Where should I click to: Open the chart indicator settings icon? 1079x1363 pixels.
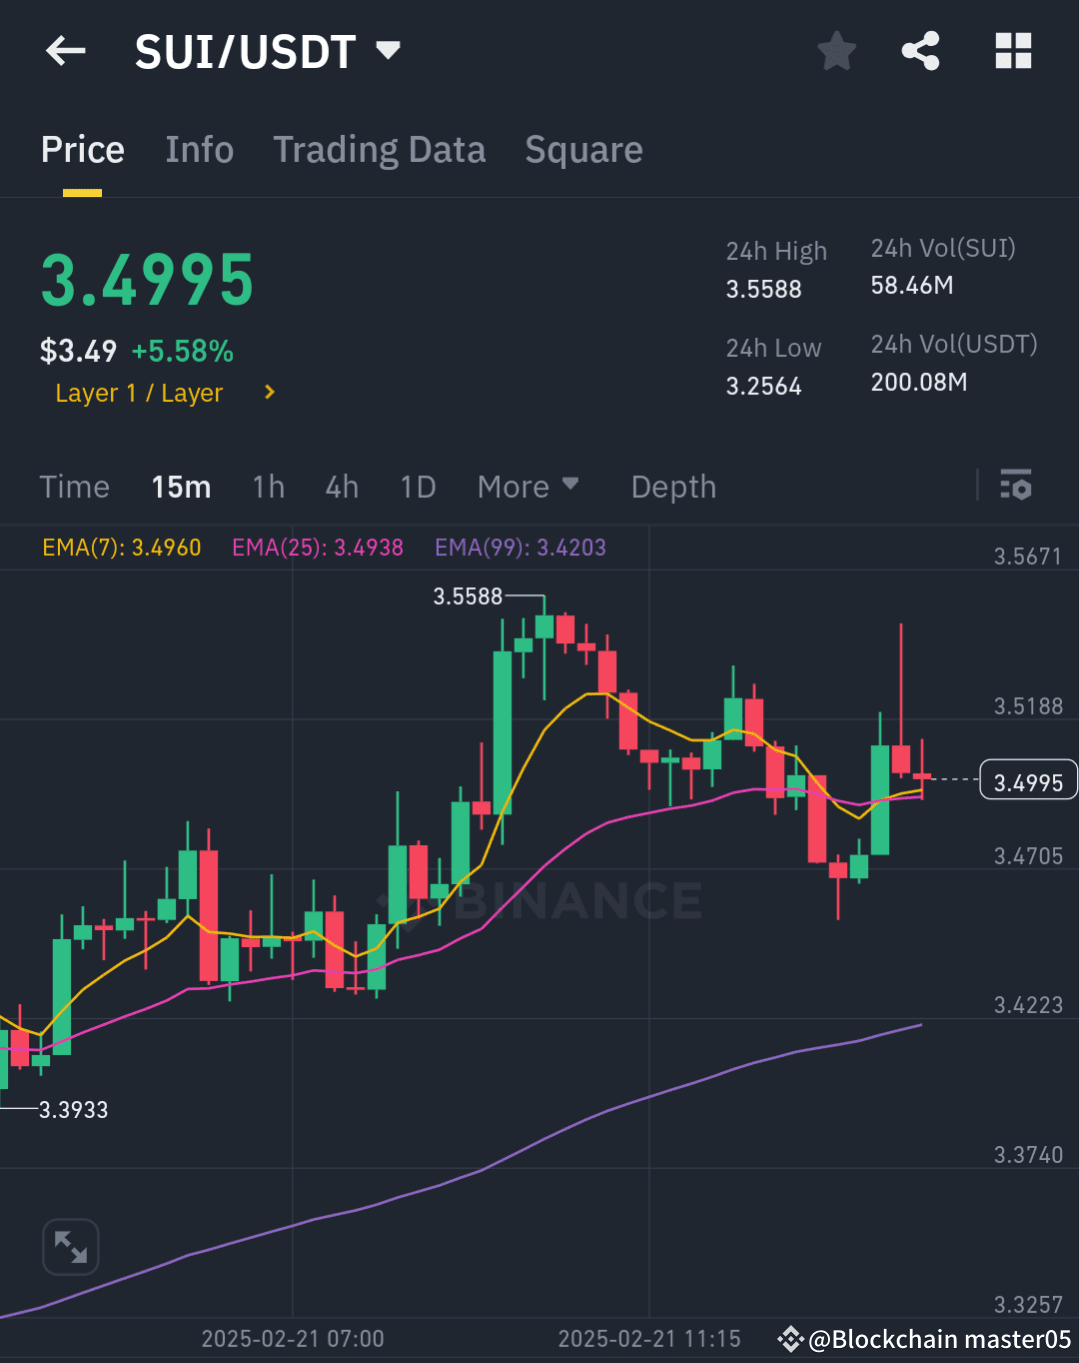tap(1016, 486)
